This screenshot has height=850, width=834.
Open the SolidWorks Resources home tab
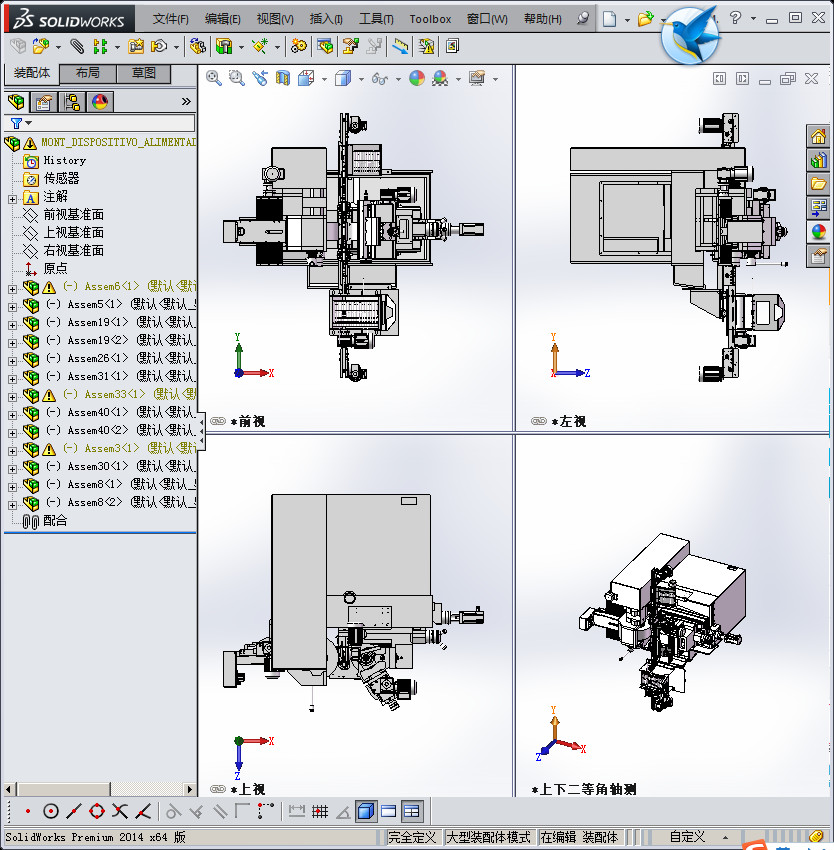(x=818, y=137)
